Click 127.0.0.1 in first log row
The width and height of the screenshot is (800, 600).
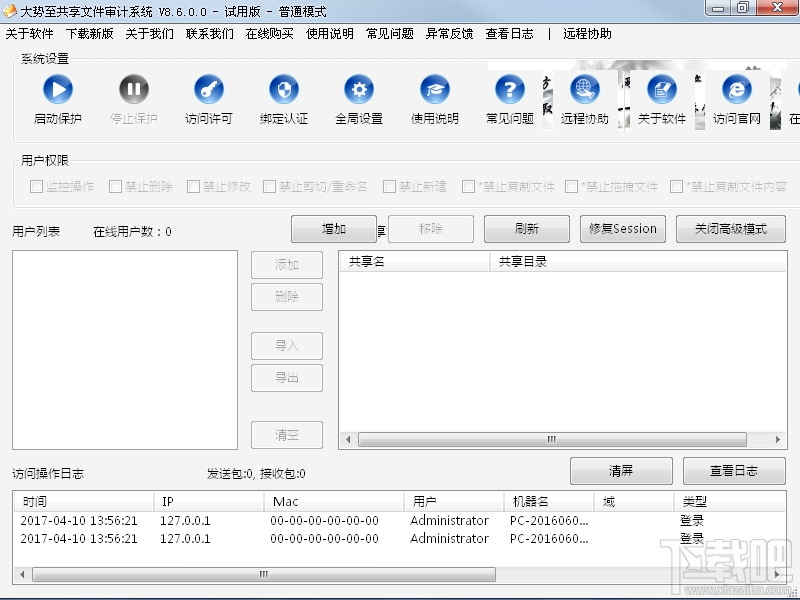[185, 520]
